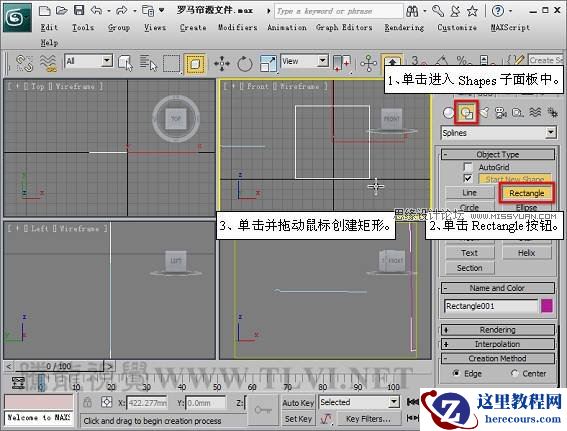The height and width of the screenshot is (431, 567).
Task: Click the search binoculars icon
Action: pyautogui.click(x=412, y=11)
